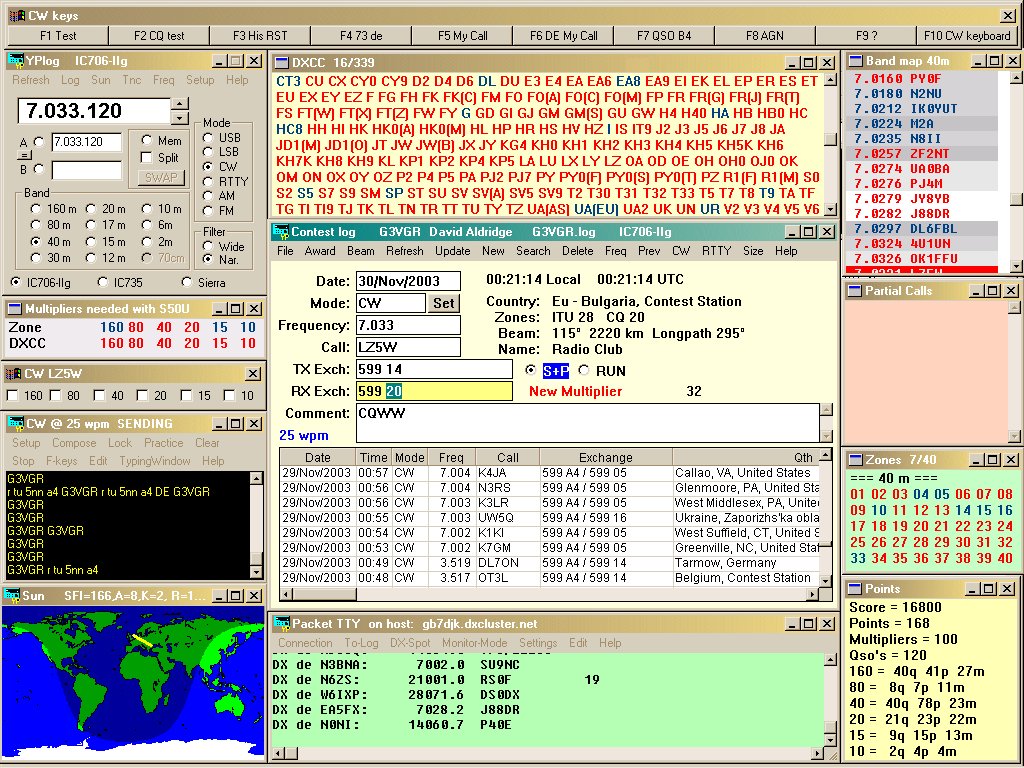
Task: Click the Band map 40m title icon
Action: 855,61
